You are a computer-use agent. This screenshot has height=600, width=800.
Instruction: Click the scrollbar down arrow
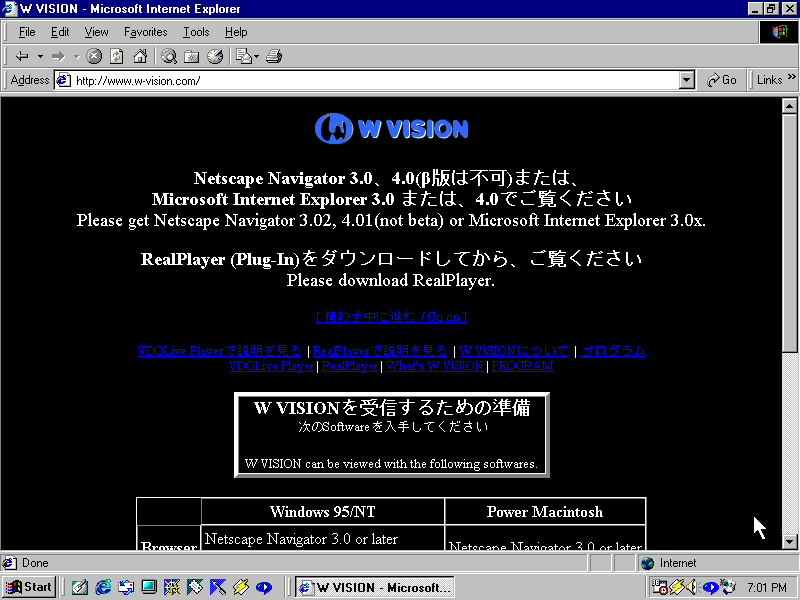click(x=789, y=542)
